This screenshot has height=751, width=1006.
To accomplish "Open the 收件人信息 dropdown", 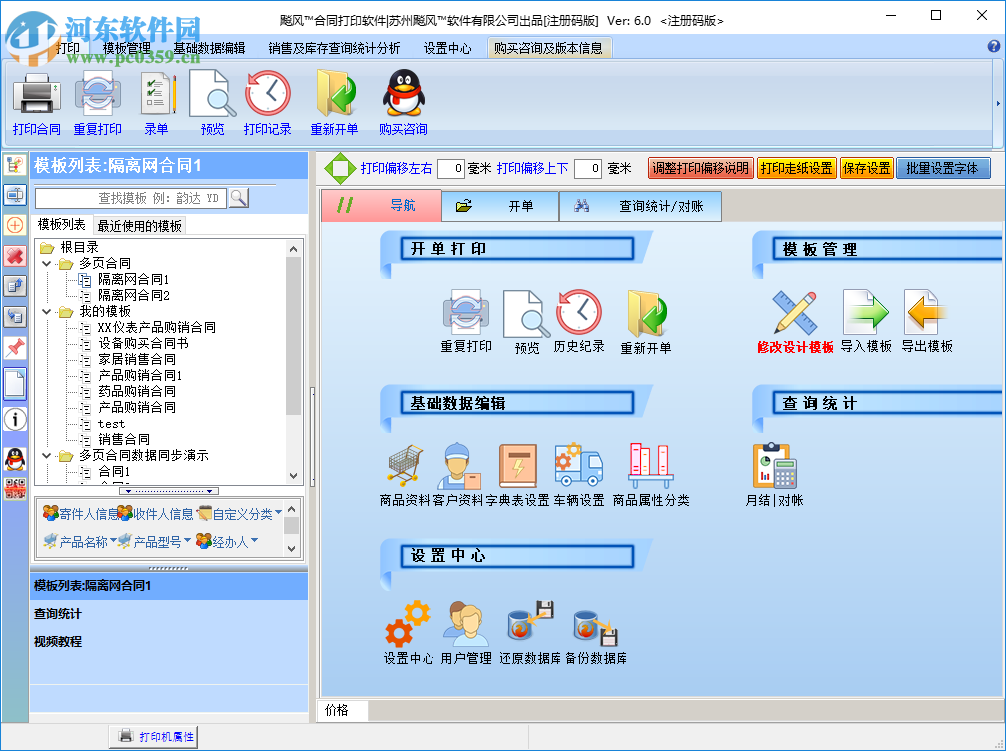I will point(156,513).
